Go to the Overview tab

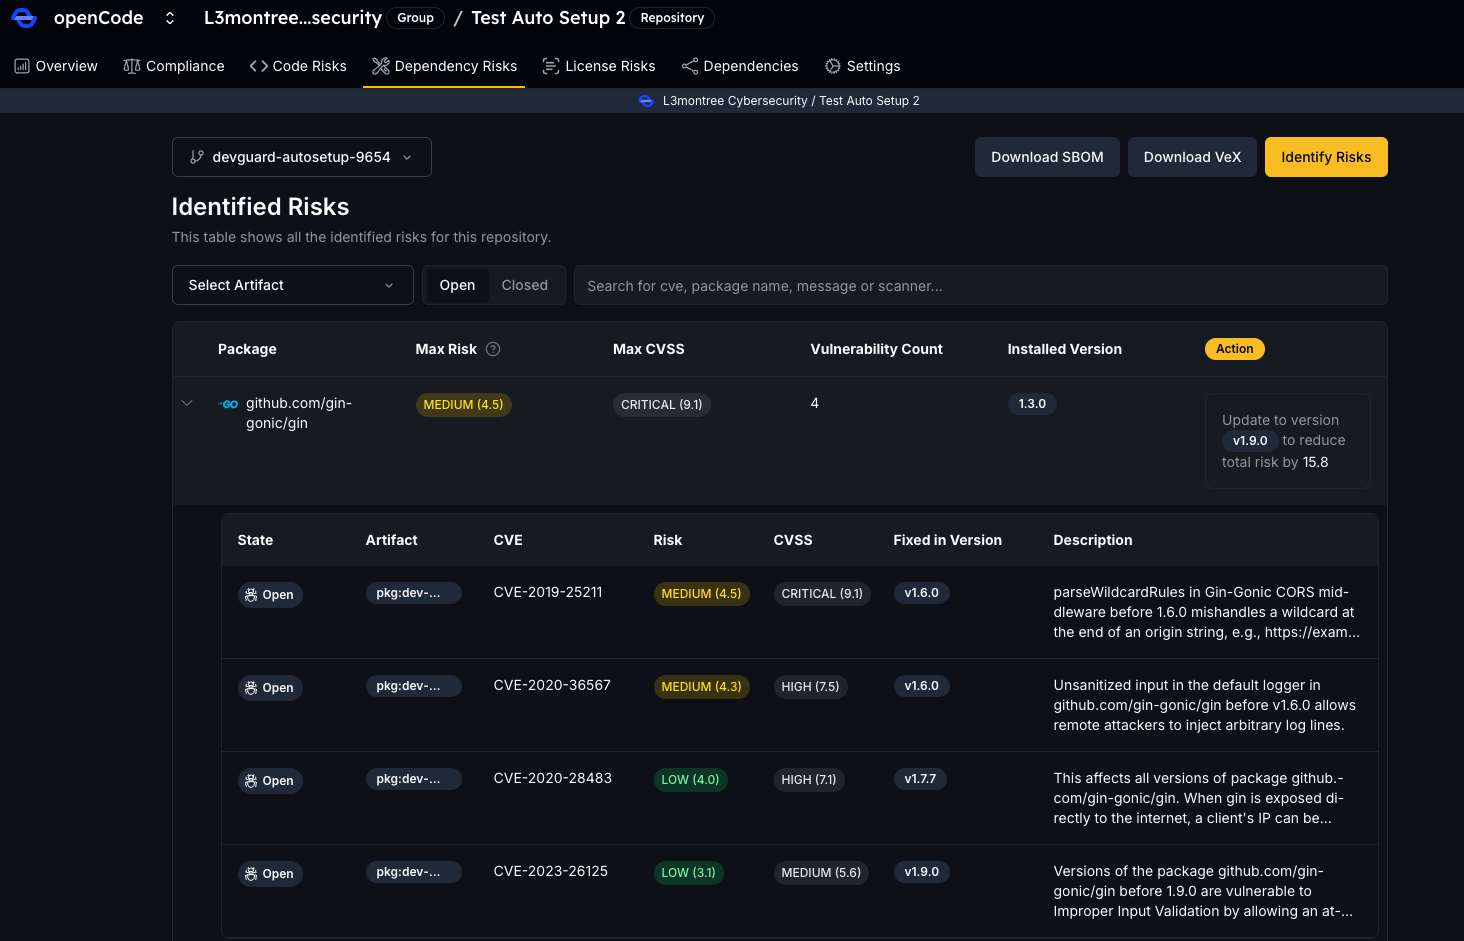[56, 66]
